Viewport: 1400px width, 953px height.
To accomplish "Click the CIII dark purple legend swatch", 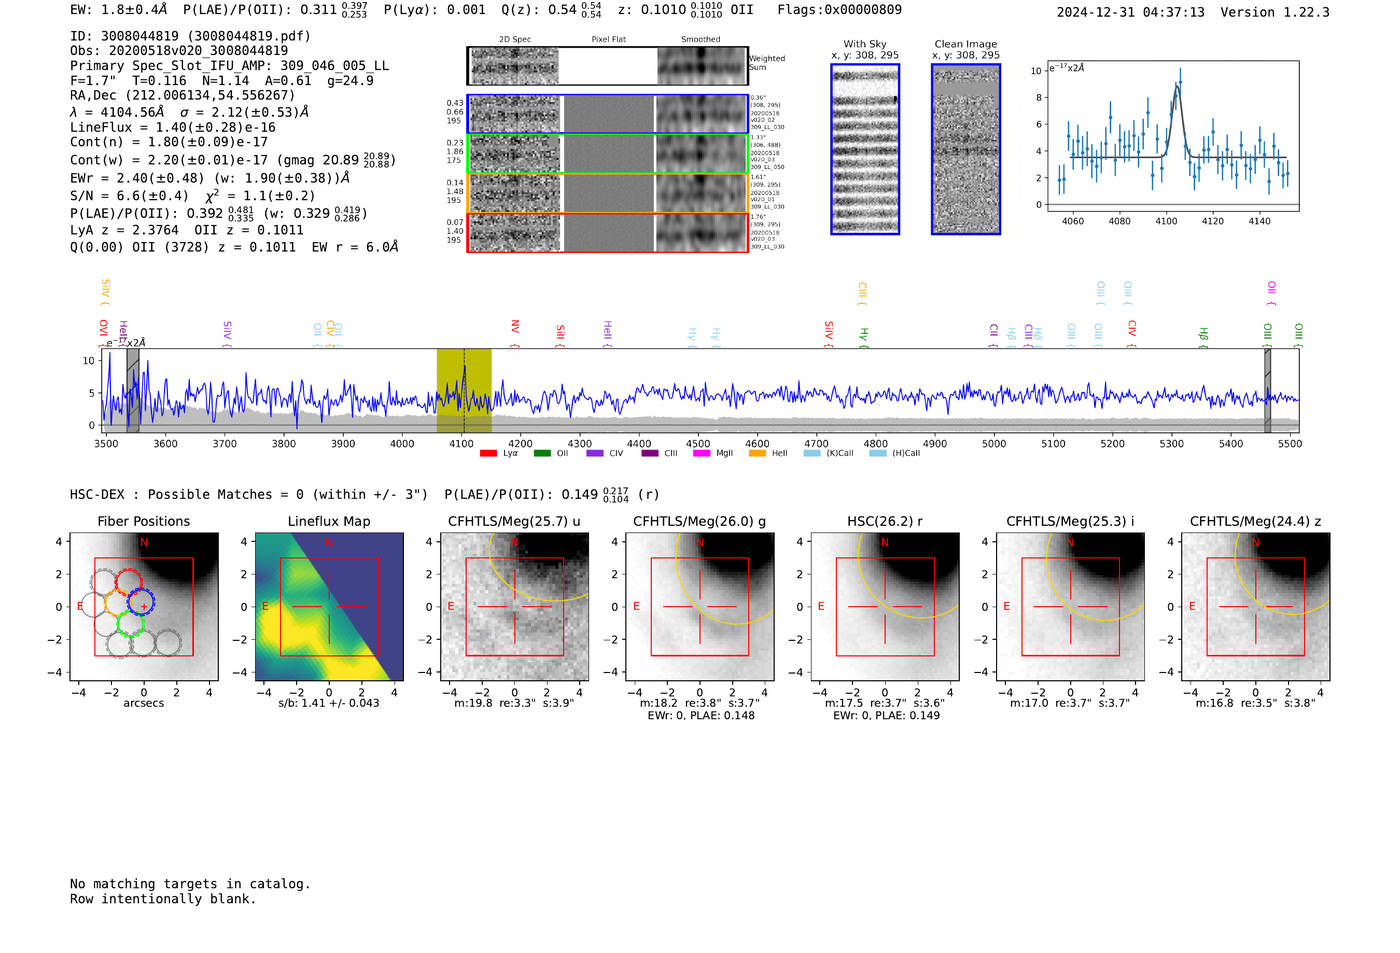I will [x=650, y=453].
